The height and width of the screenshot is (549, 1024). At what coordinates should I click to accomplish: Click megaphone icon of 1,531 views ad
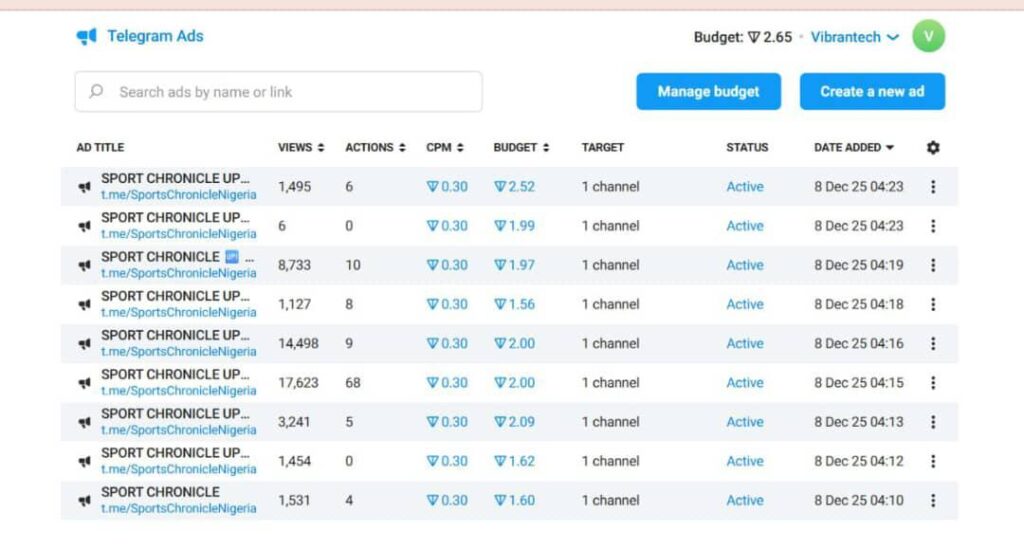pyautogui.click(x=84, y=501)
